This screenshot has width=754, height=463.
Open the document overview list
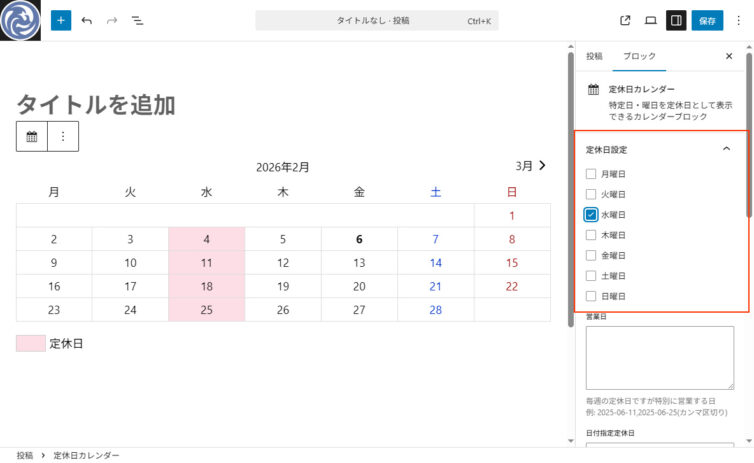click(x=138, y=20)
